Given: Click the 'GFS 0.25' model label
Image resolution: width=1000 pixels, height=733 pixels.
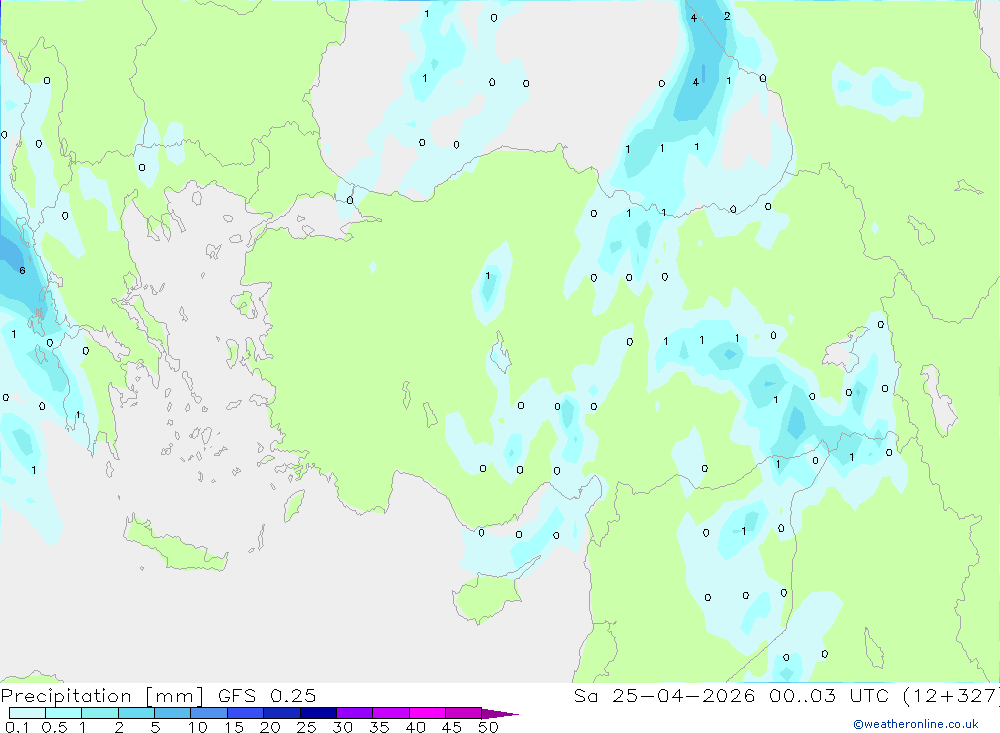Looking at the screenshot, I should 267,695.
